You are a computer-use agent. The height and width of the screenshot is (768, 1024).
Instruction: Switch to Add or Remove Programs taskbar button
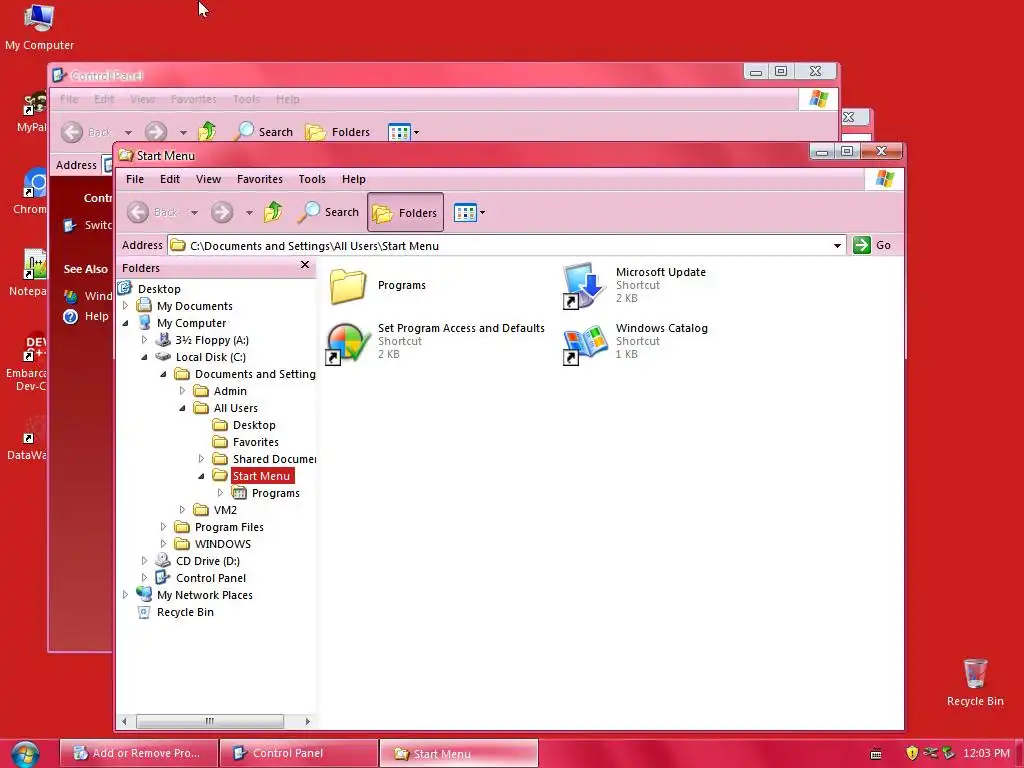pyautogui.click(x=138, y=753)
